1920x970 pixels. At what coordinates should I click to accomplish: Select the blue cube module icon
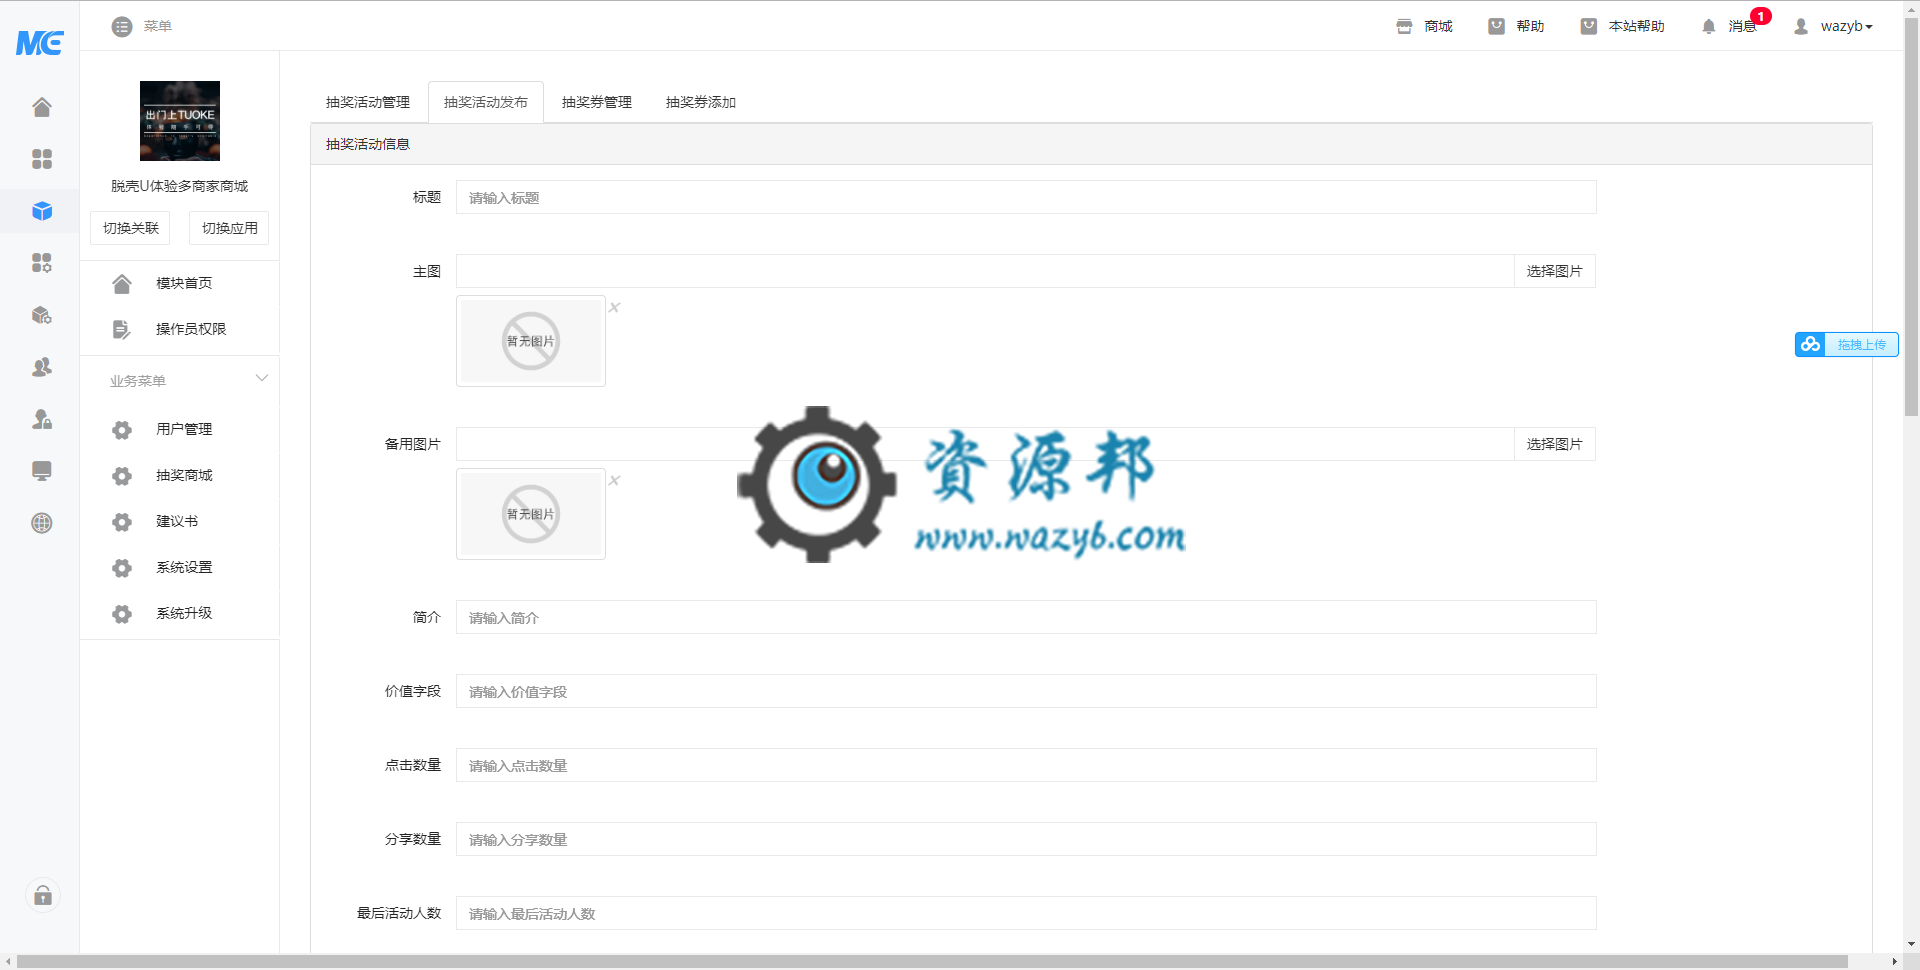click(41, 211)
